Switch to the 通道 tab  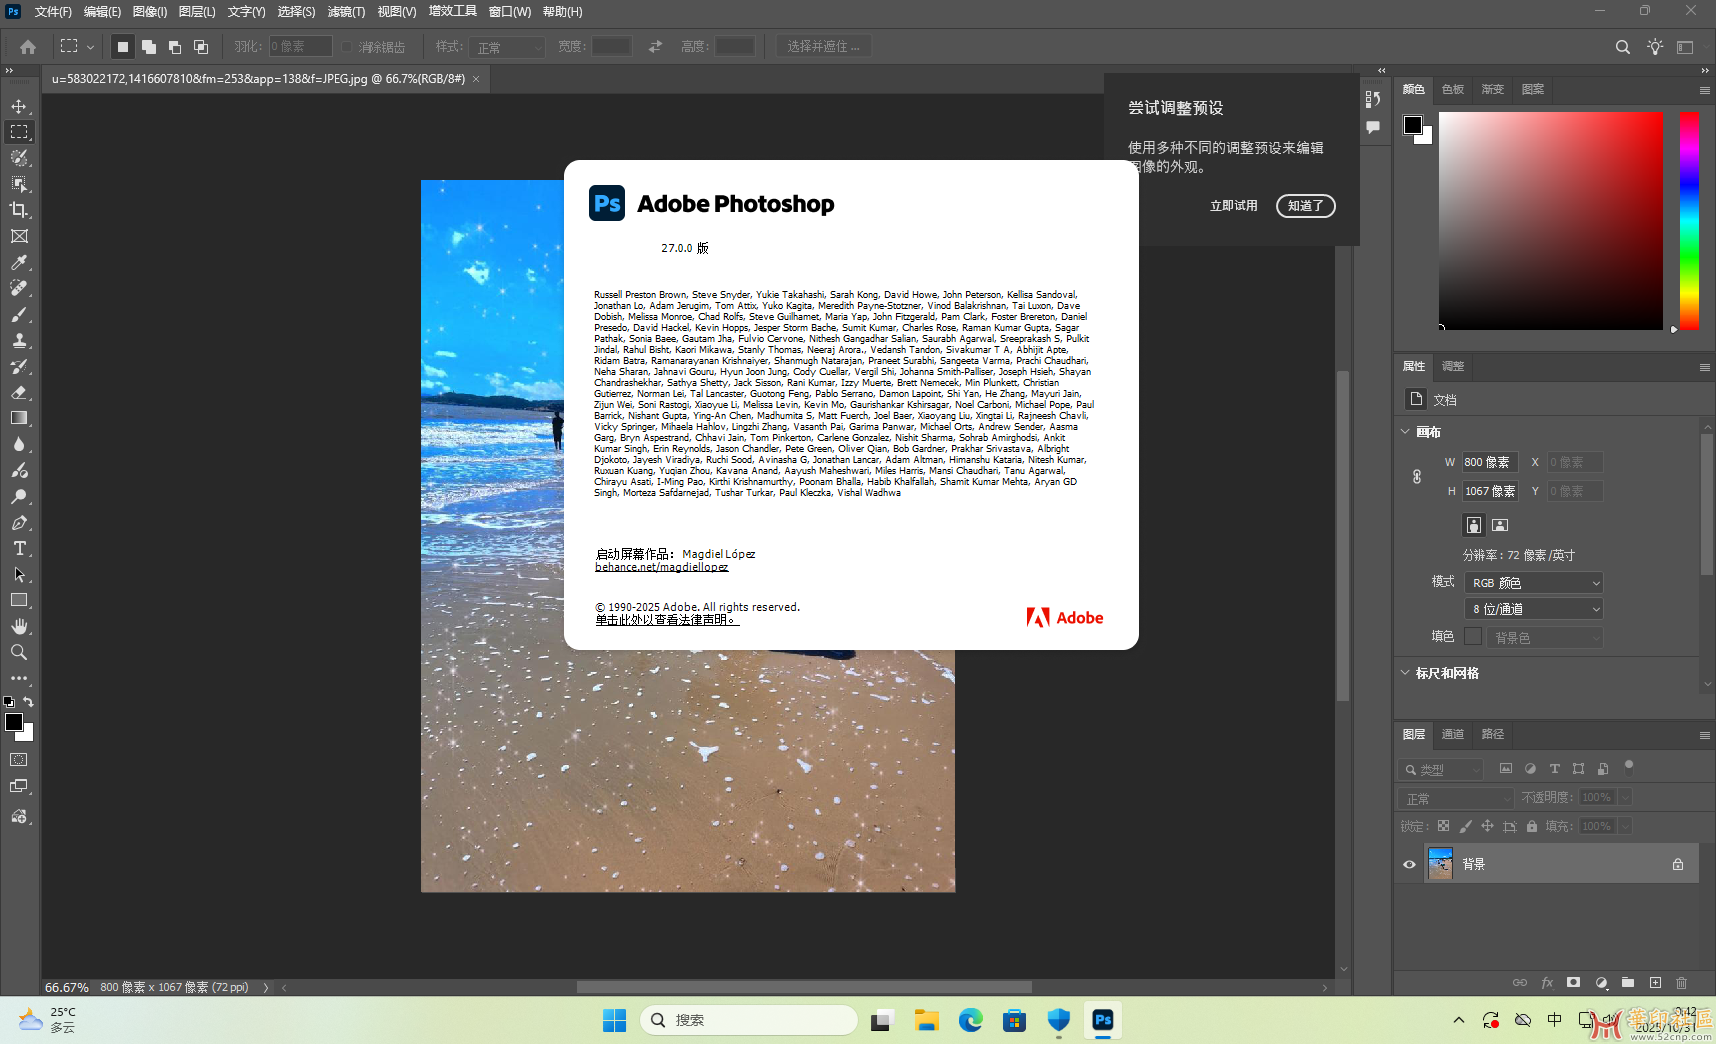tap(1453, 734)
